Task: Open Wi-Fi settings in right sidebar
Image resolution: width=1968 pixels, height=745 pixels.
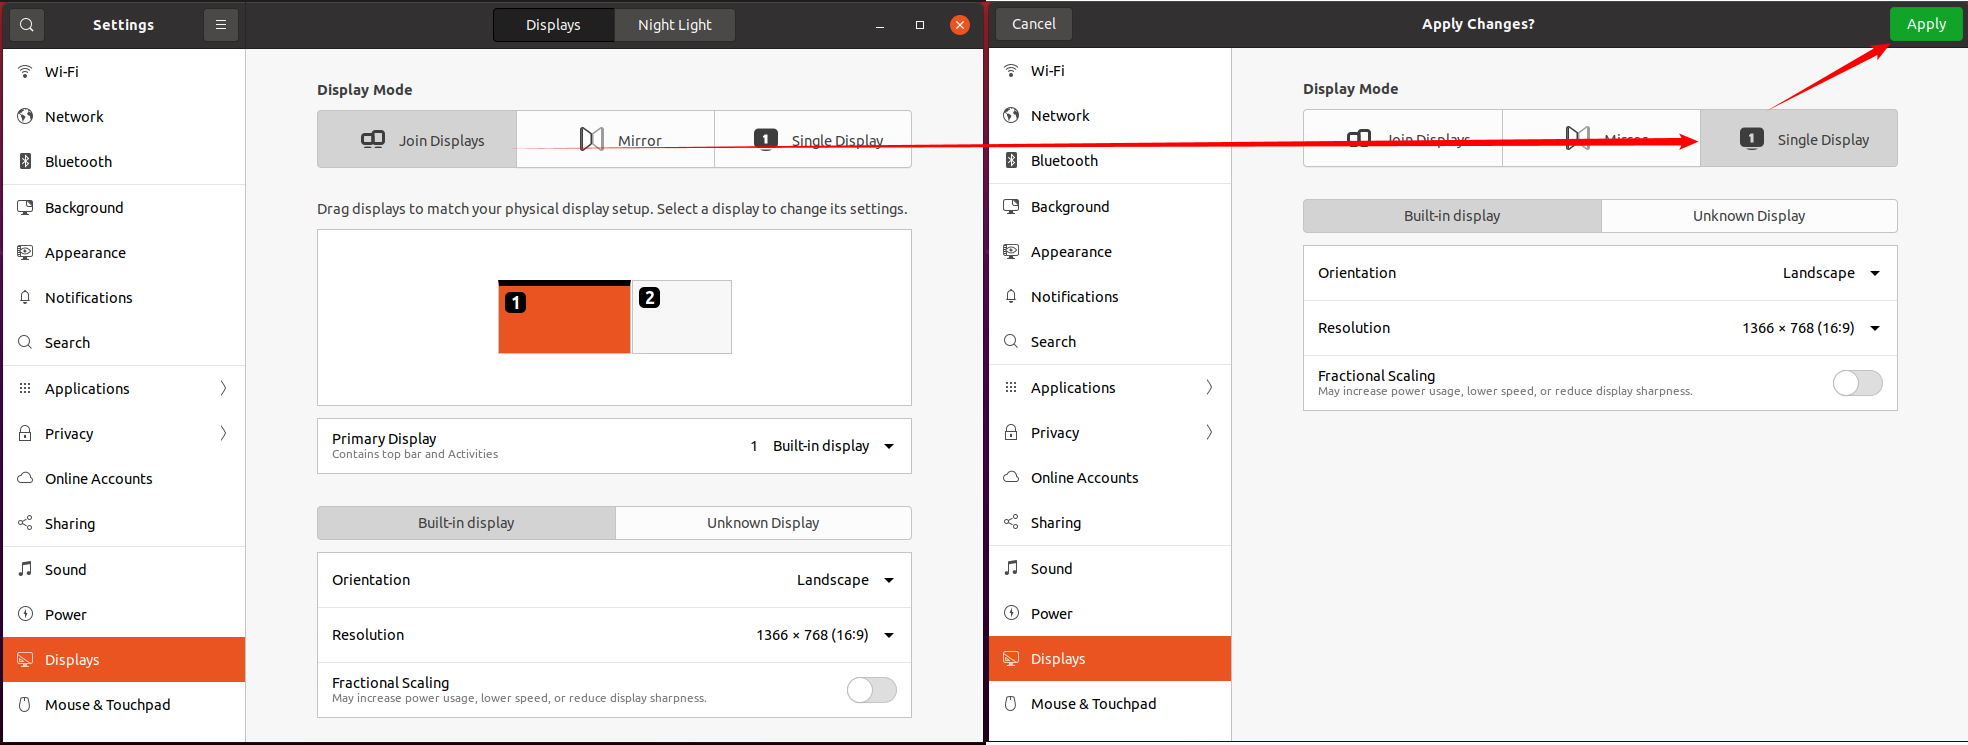Action: pos(1110,71)
